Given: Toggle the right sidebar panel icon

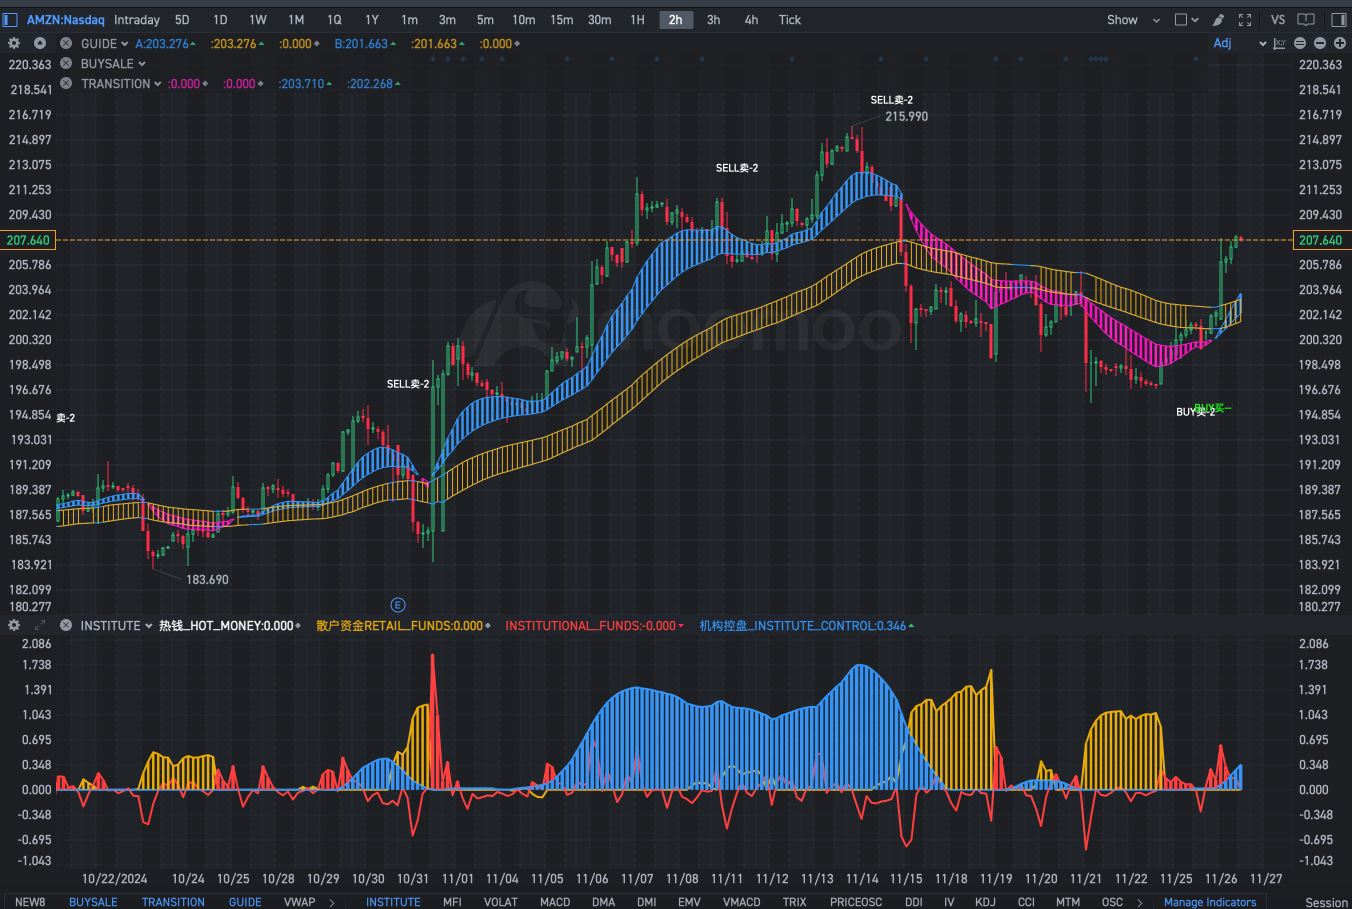Looking at the screenshot, I should point(1339,19).
